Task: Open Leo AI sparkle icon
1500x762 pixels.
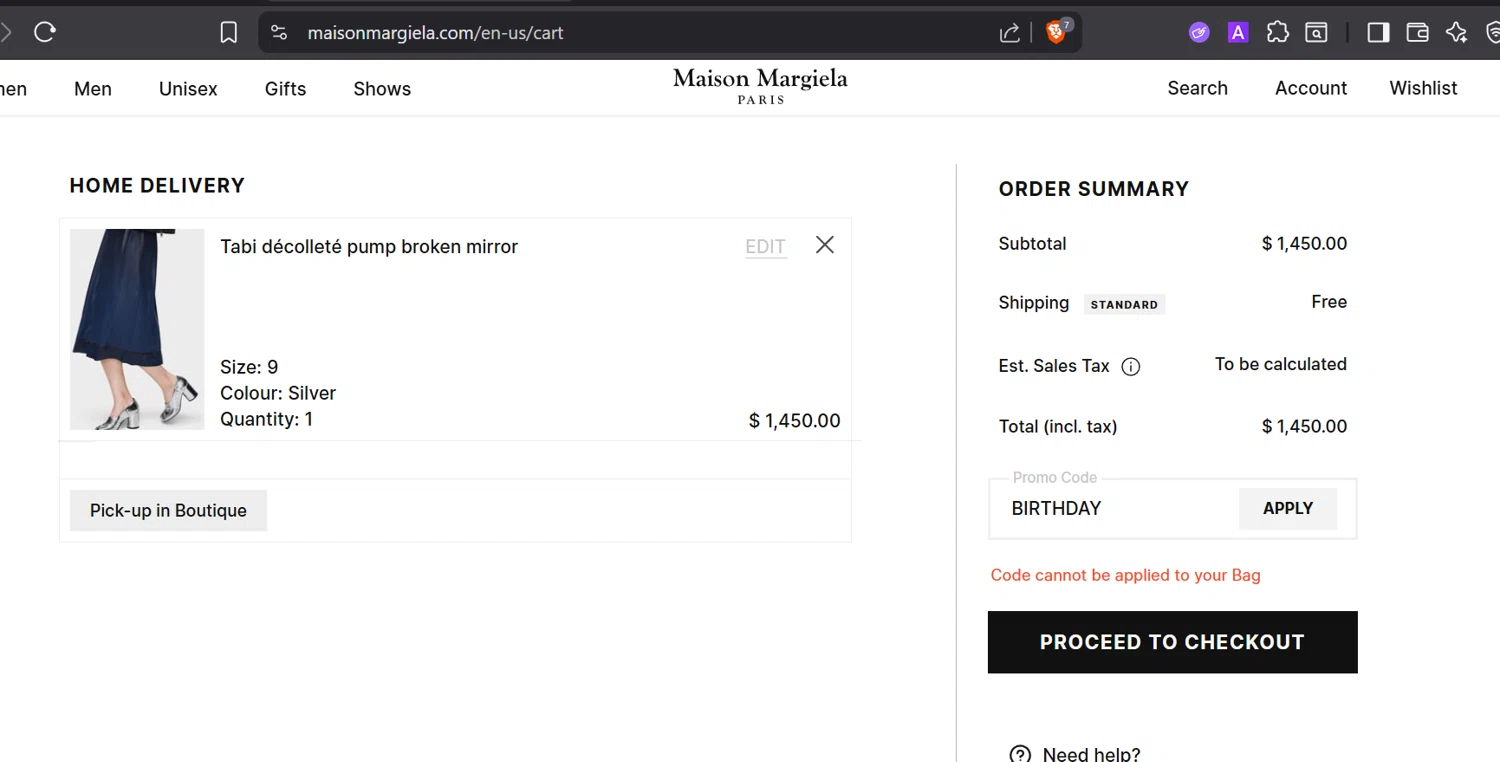Action: pyautogui.click(x=1456, y=33)
